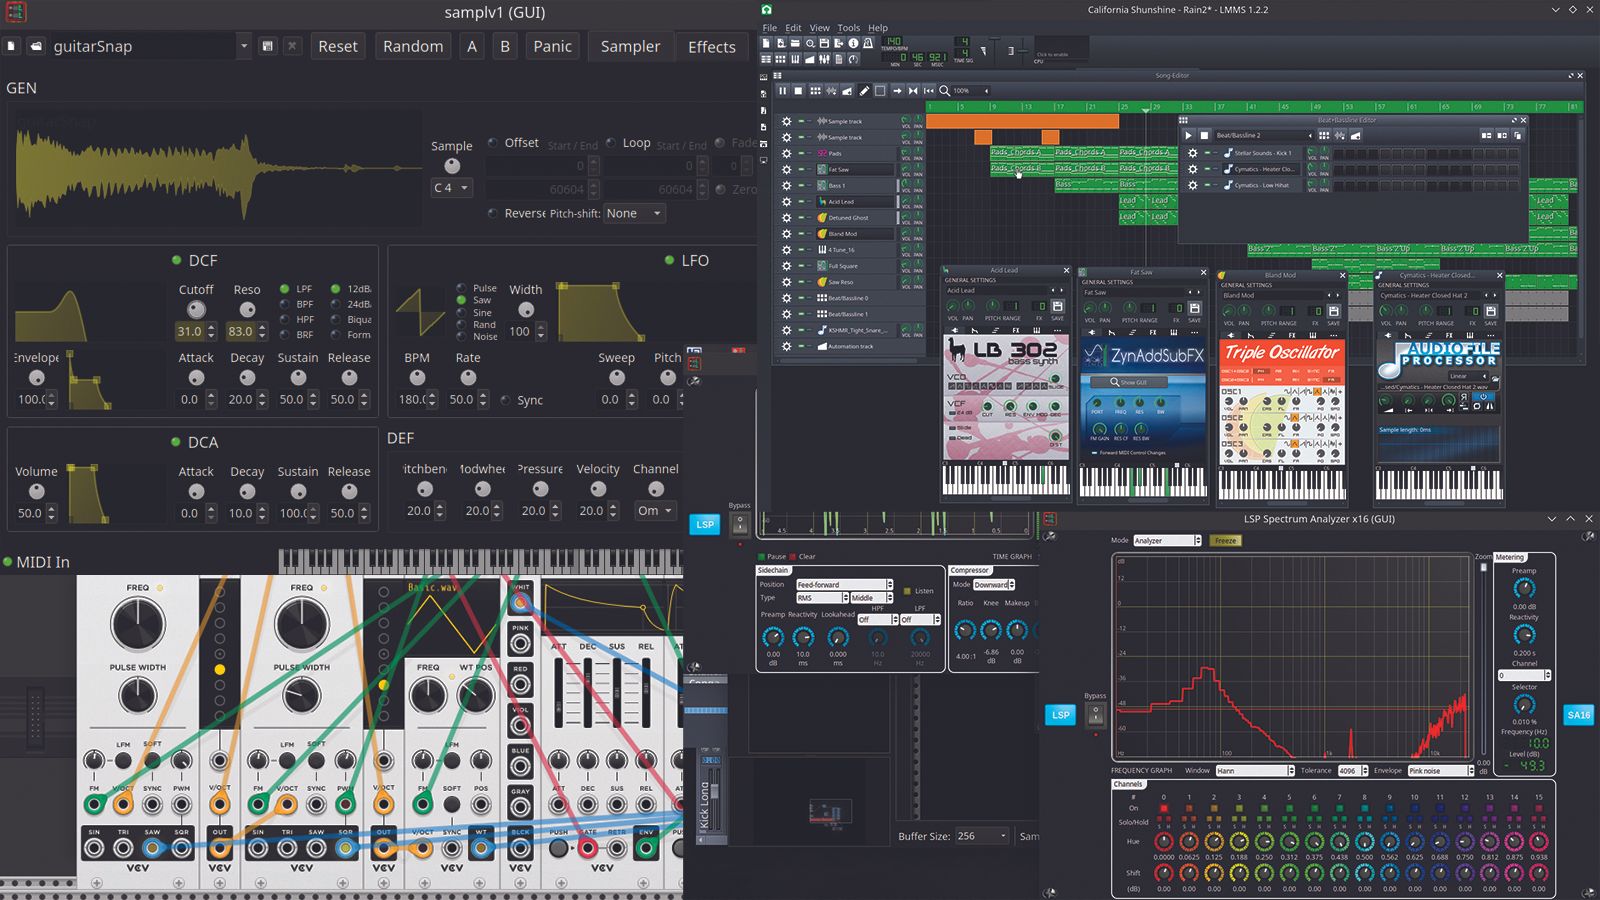Stop song playback in the Song-Editor
1600x900 pixels.
pyautogui.click(x=798, y=91)
